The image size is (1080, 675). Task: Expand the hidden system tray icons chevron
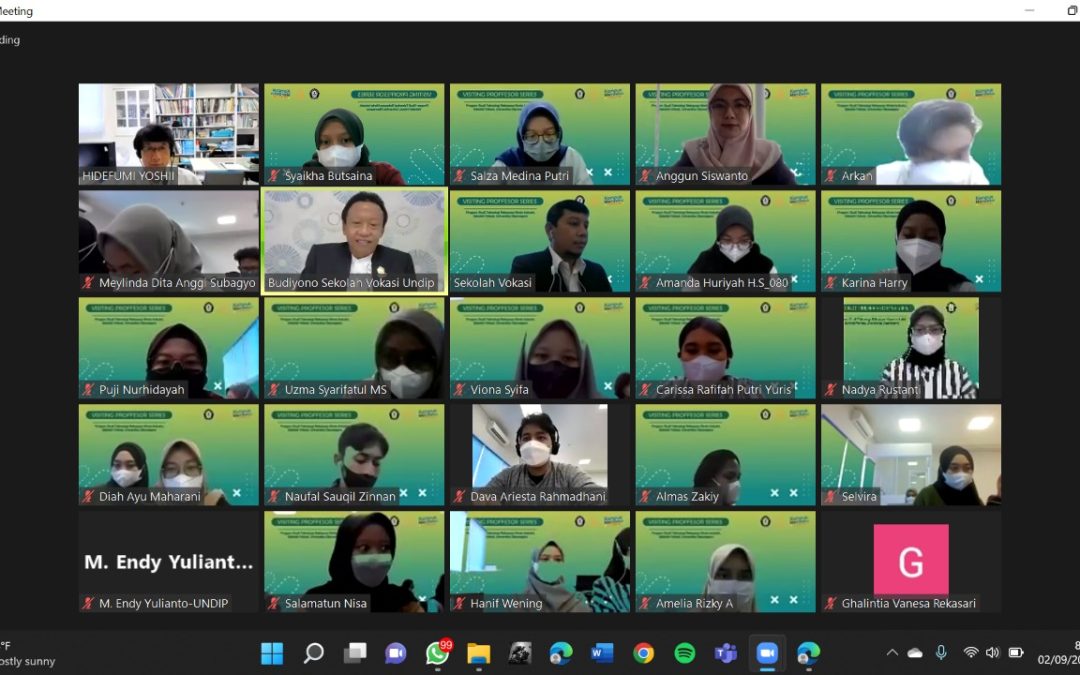pos(892,653)
